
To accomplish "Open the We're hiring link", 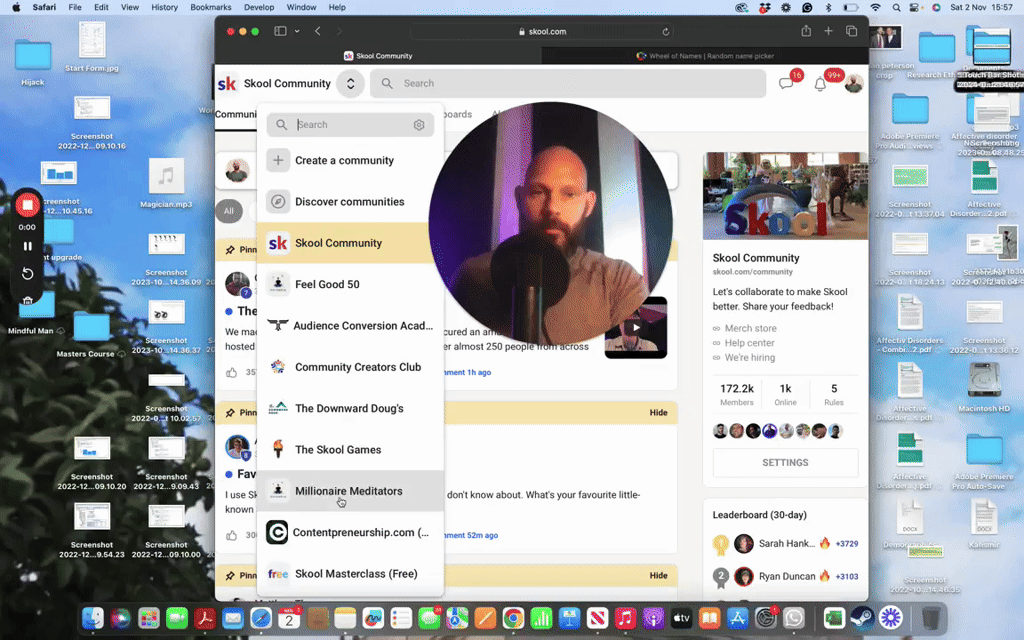I will tap(750, 358).
